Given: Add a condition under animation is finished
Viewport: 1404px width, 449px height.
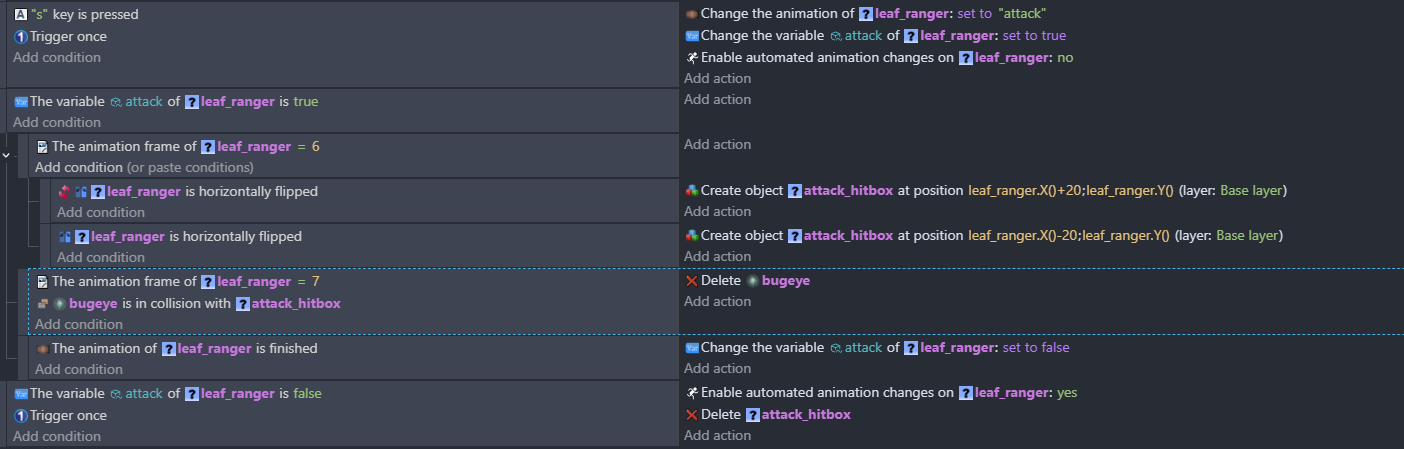Looking at the screenshot, I should click(79, 370).
